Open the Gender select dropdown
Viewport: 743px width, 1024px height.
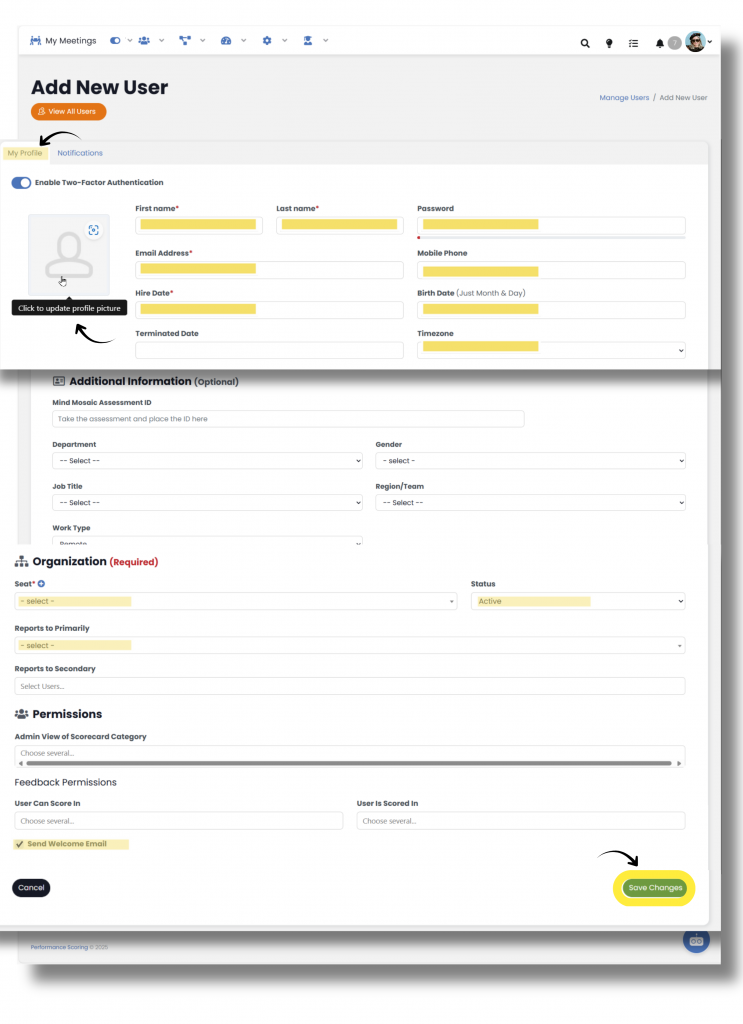click(x=530, y=461)
